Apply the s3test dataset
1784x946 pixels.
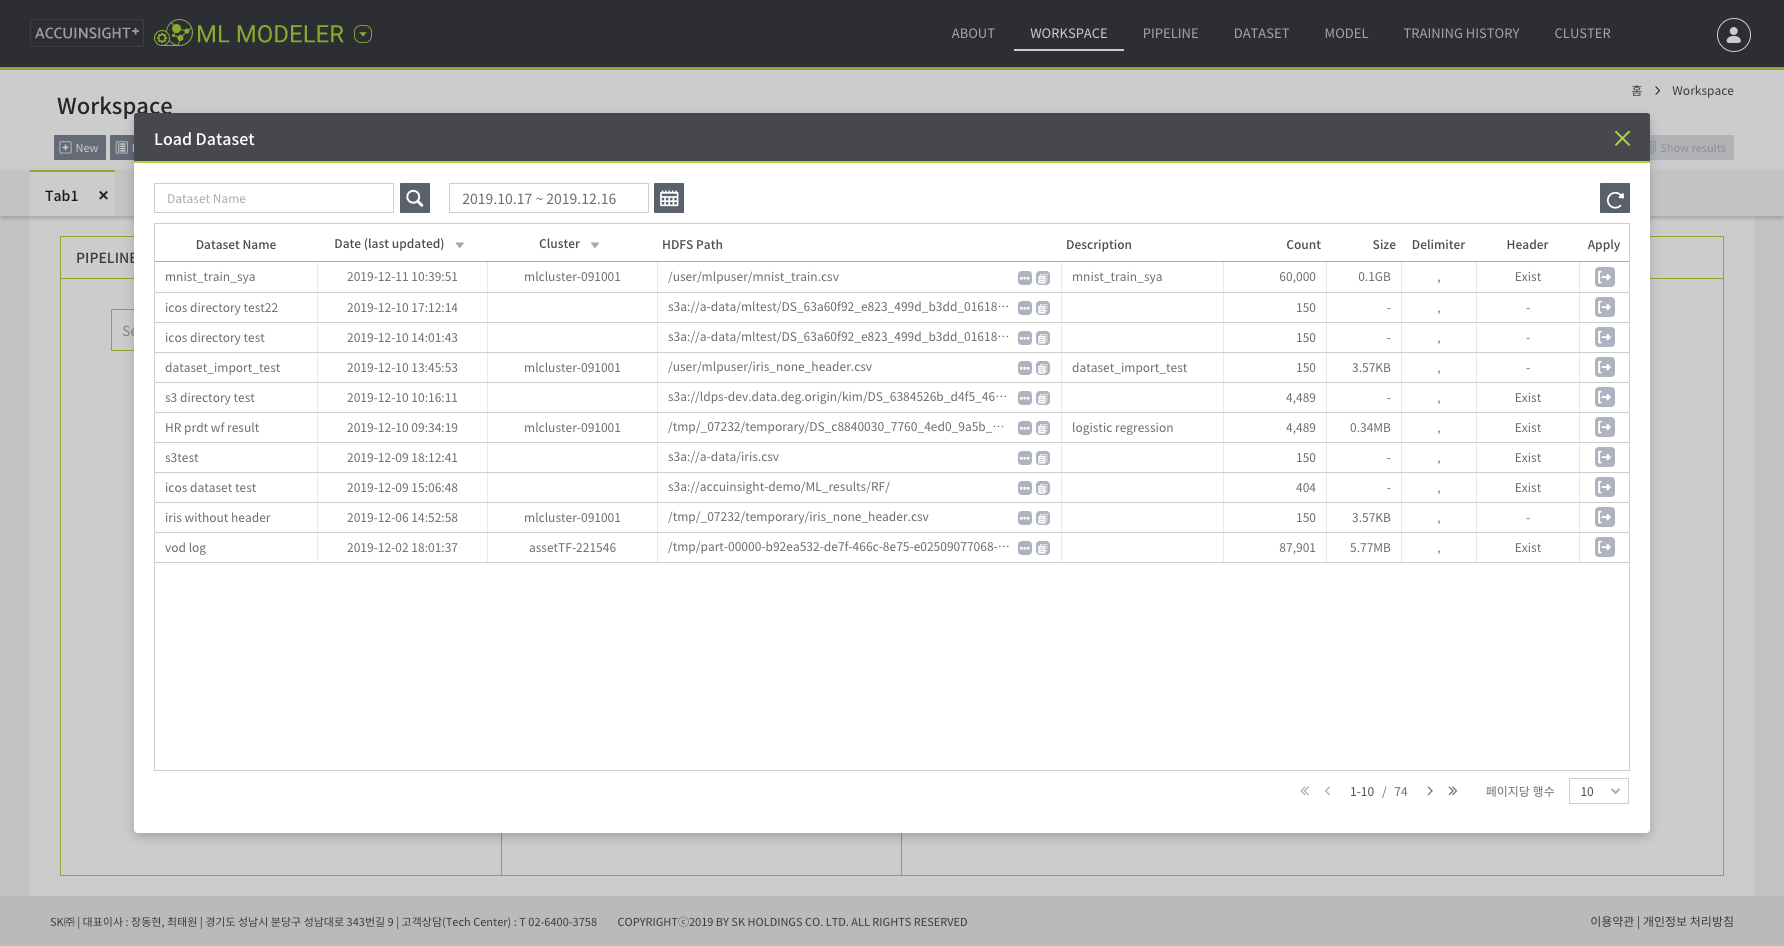pos(1605,457)
